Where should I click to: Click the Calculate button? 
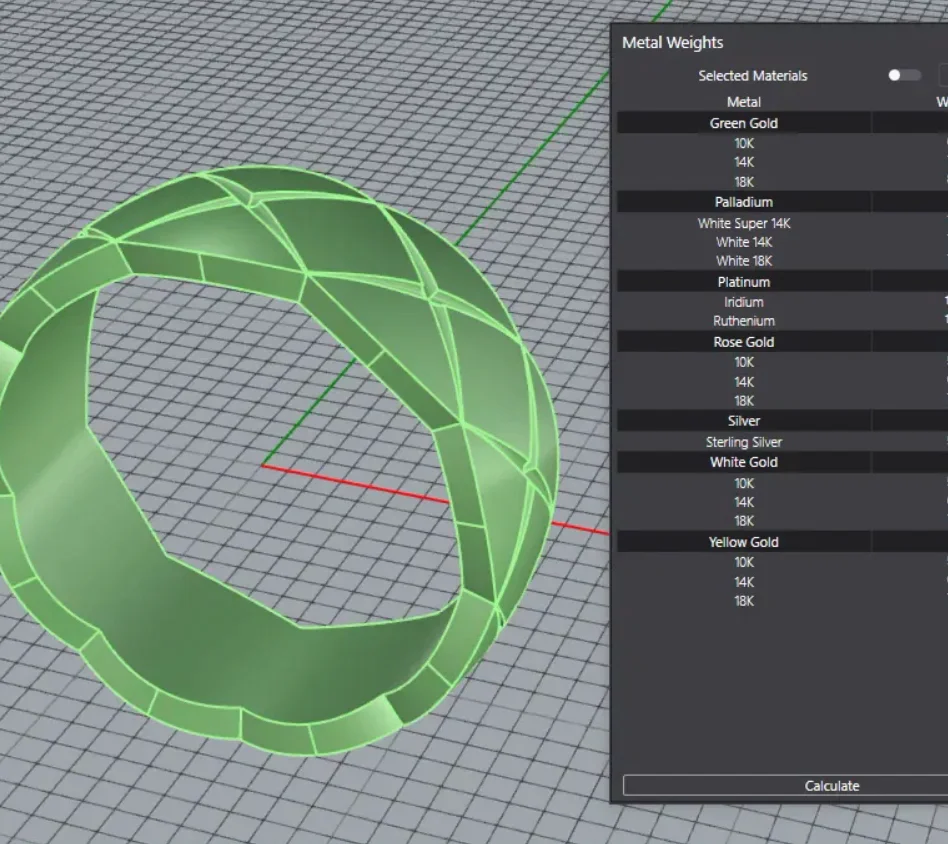click(785, 785)
